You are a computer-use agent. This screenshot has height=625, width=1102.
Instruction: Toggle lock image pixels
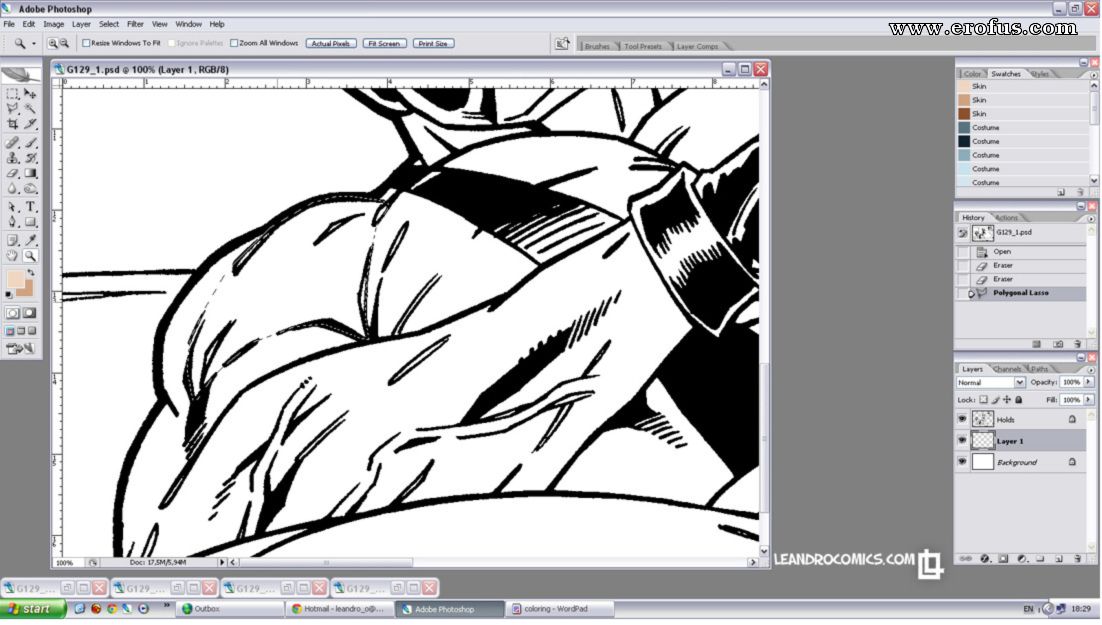click(995, 400)
